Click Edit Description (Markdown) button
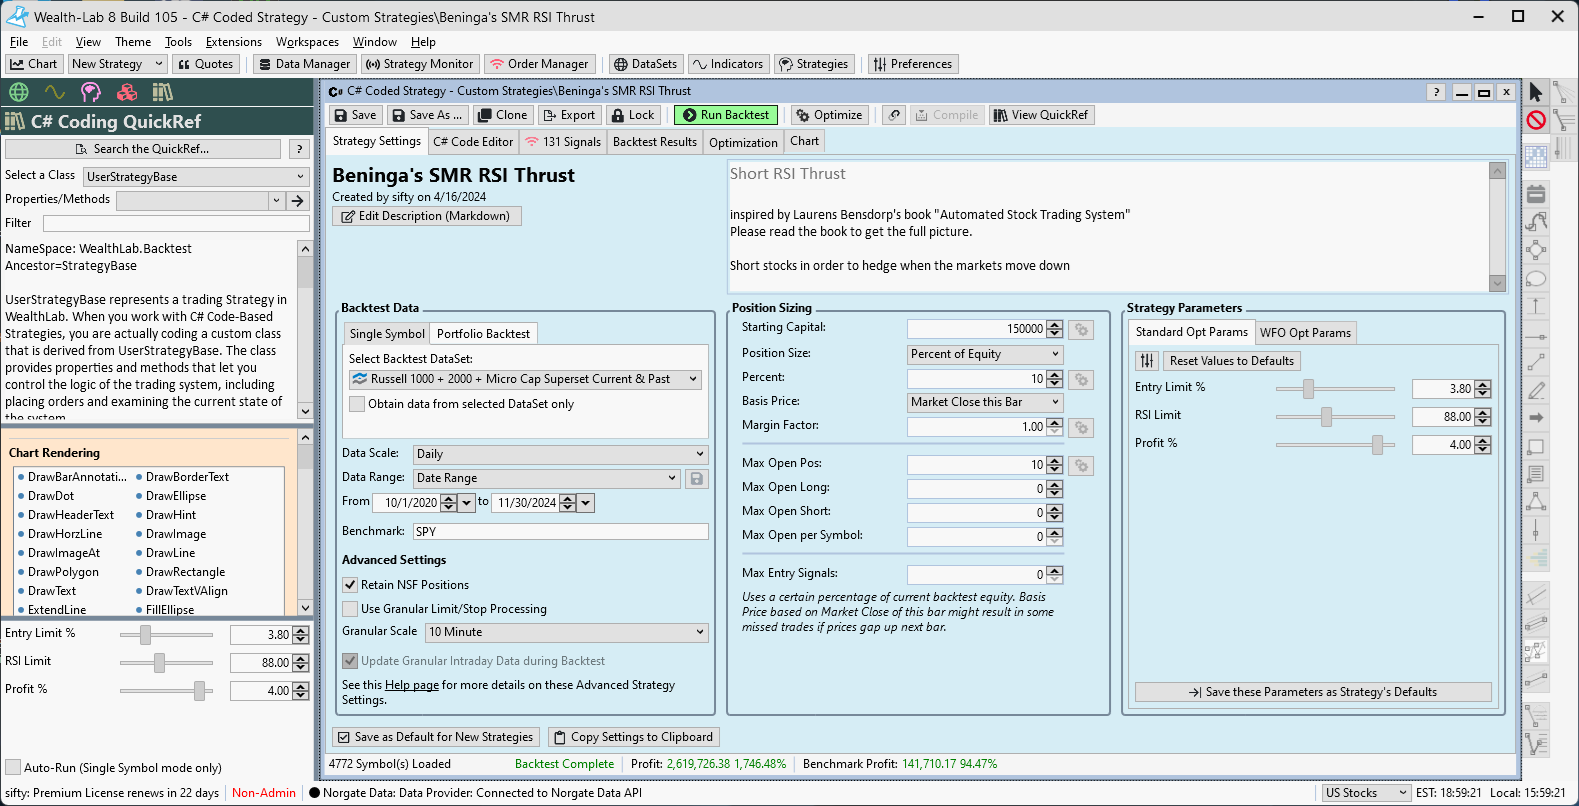The image size is (1579, 806). (427, 216)
